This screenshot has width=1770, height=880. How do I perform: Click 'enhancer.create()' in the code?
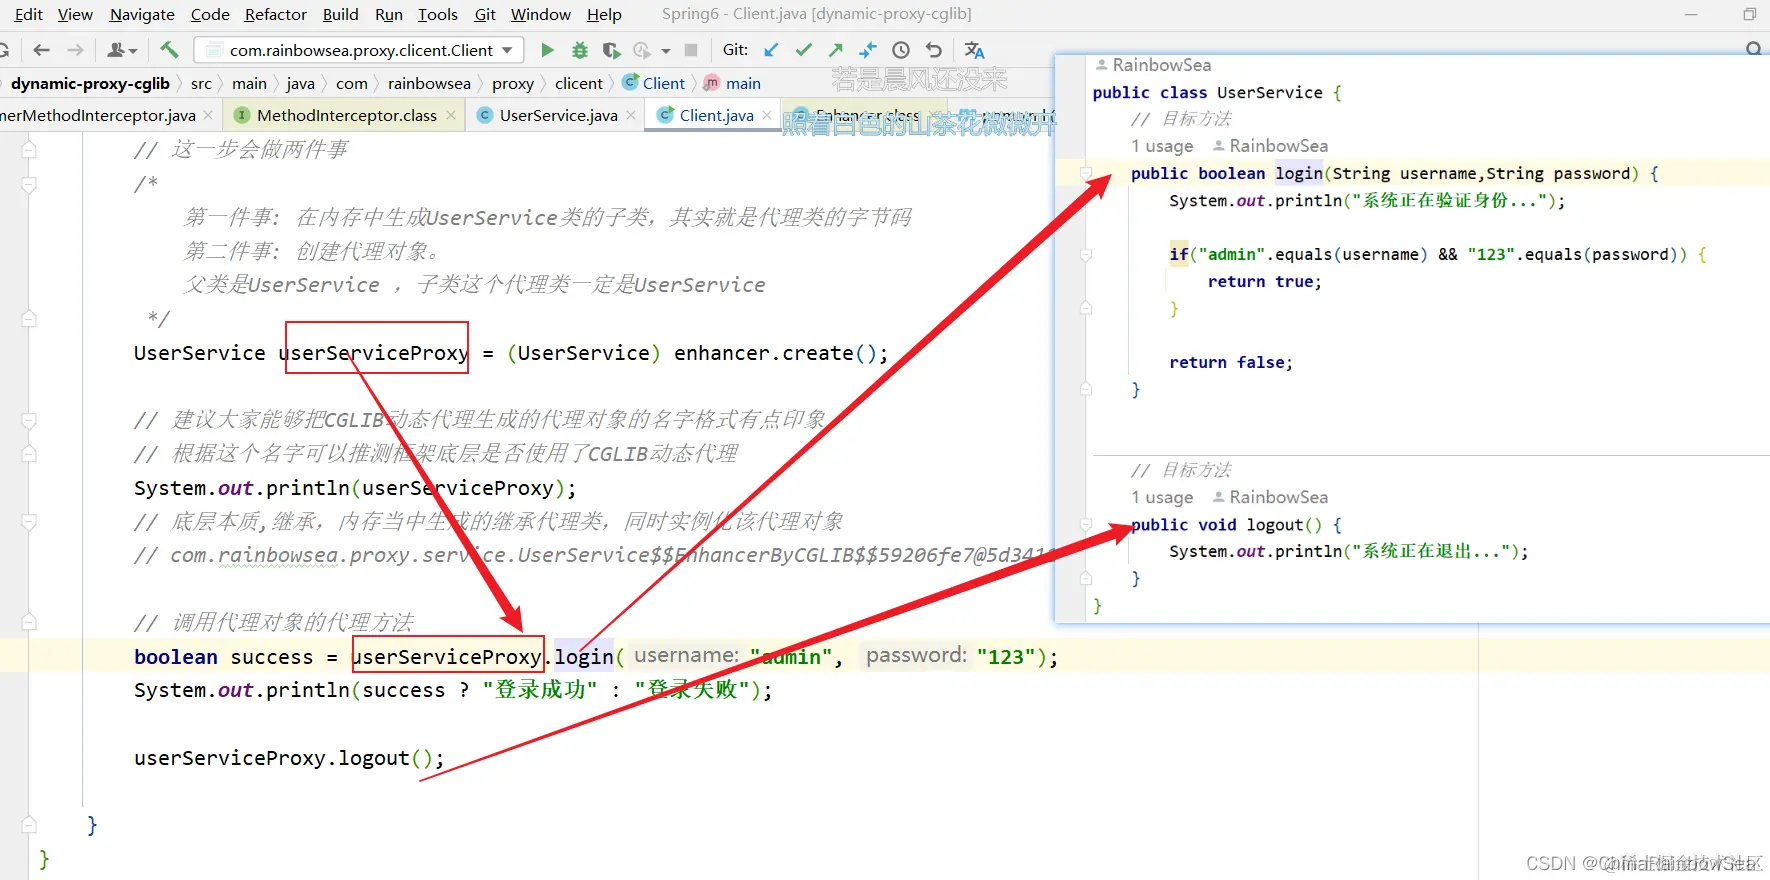(774, 353)
